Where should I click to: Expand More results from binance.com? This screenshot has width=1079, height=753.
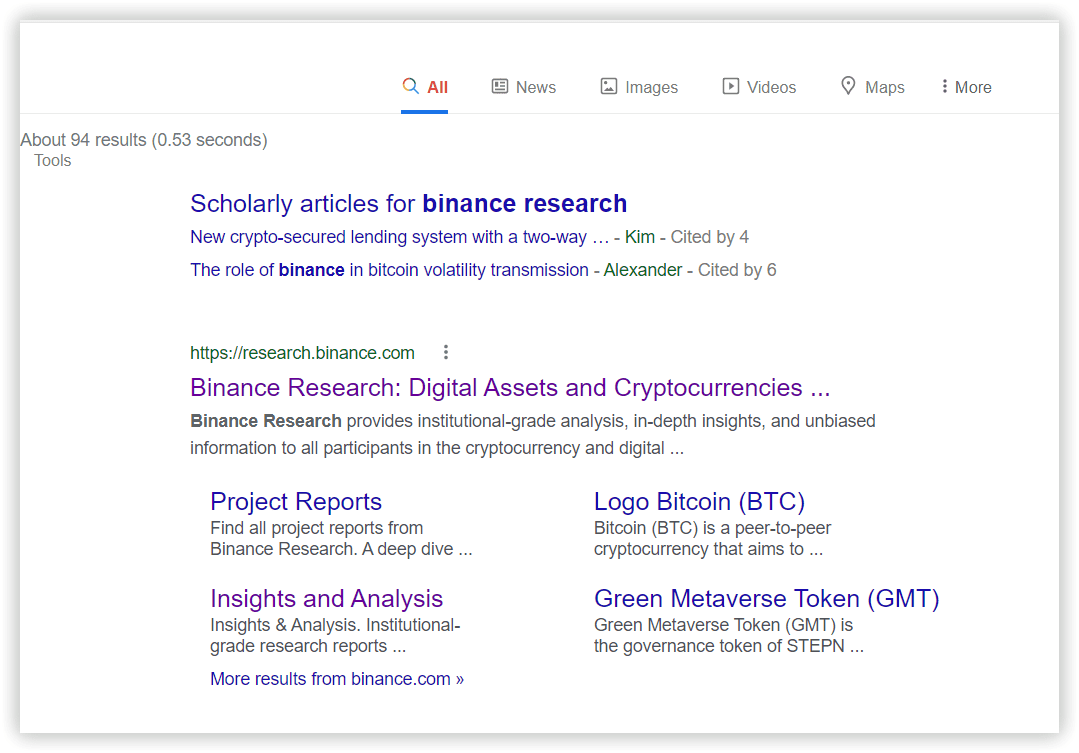(x=337, y=679)
